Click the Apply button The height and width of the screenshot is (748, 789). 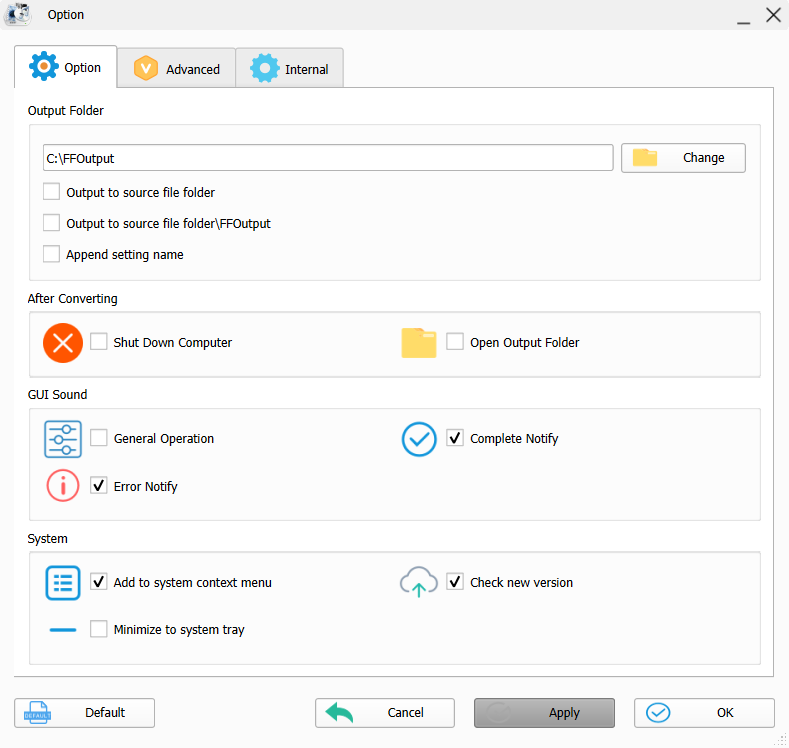[544, 713]
